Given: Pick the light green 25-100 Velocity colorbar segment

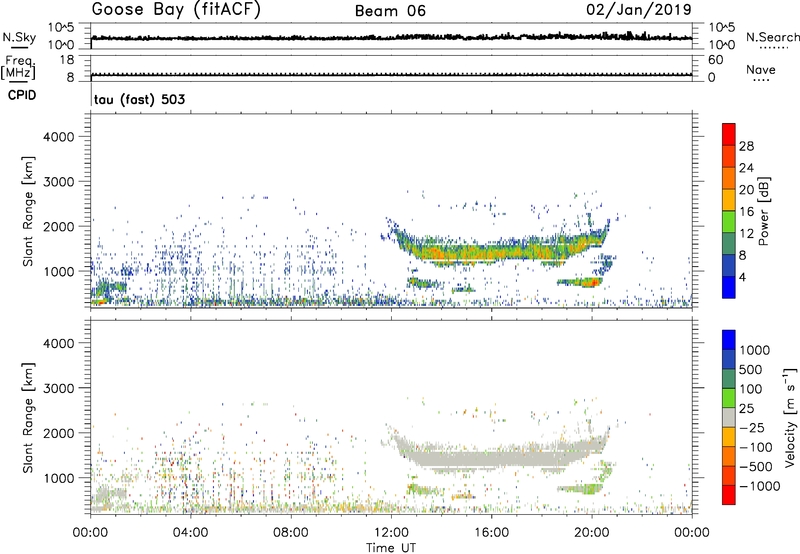Looking at the screenshot, I should [729, 398].
